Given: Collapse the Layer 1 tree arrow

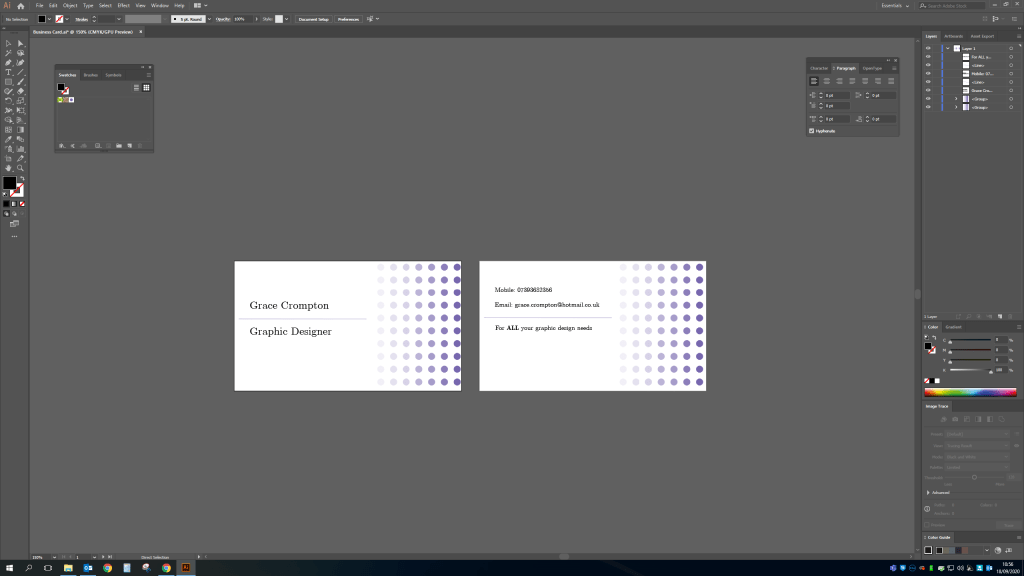Looking at the screenshot, I should 947,48.
